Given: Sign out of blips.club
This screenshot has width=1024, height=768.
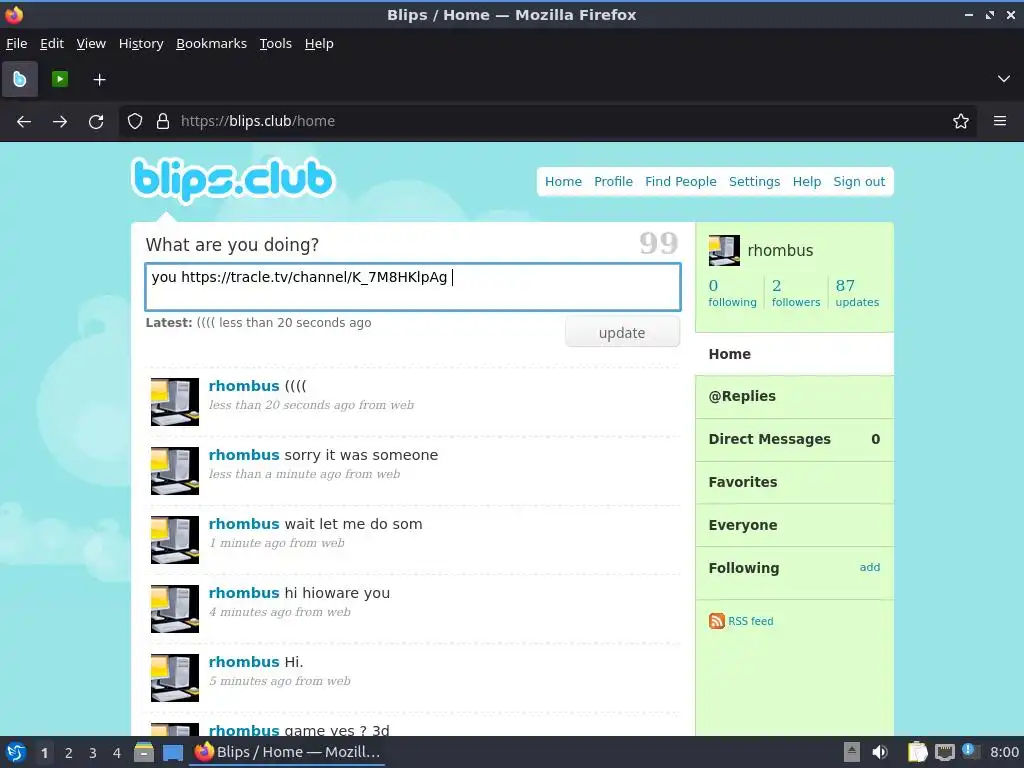Looking at the screenshot, I should coord(859,182).
